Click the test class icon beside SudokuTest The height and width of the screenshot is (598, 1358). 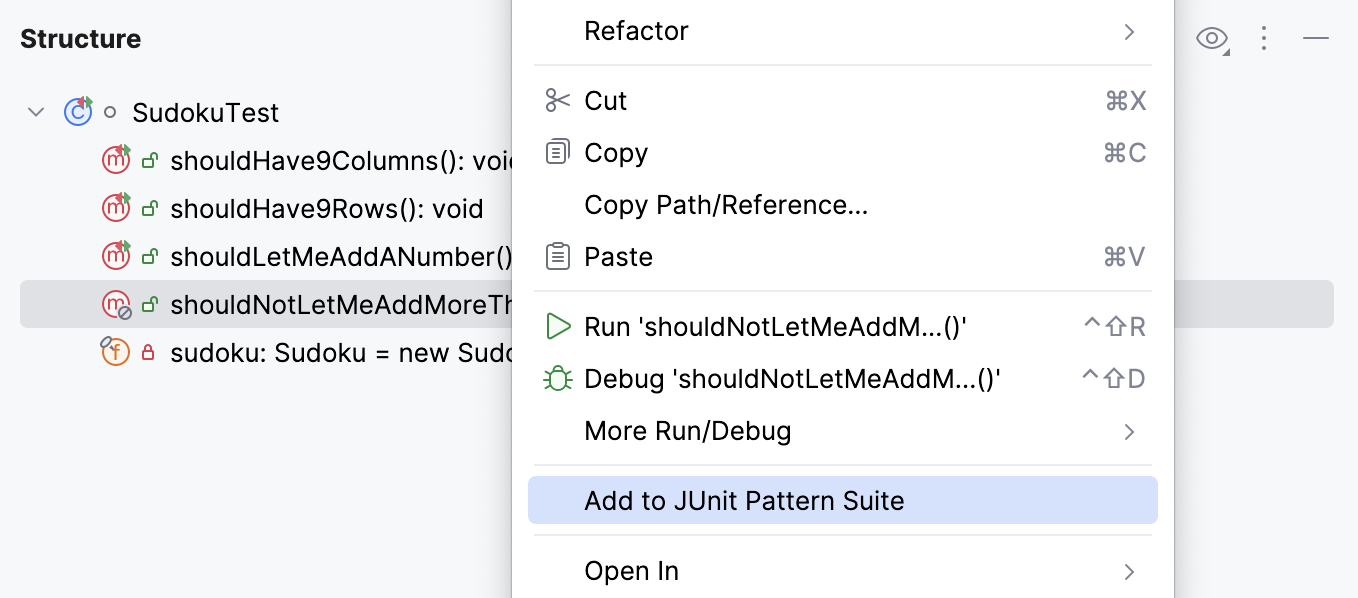[78, 112]
